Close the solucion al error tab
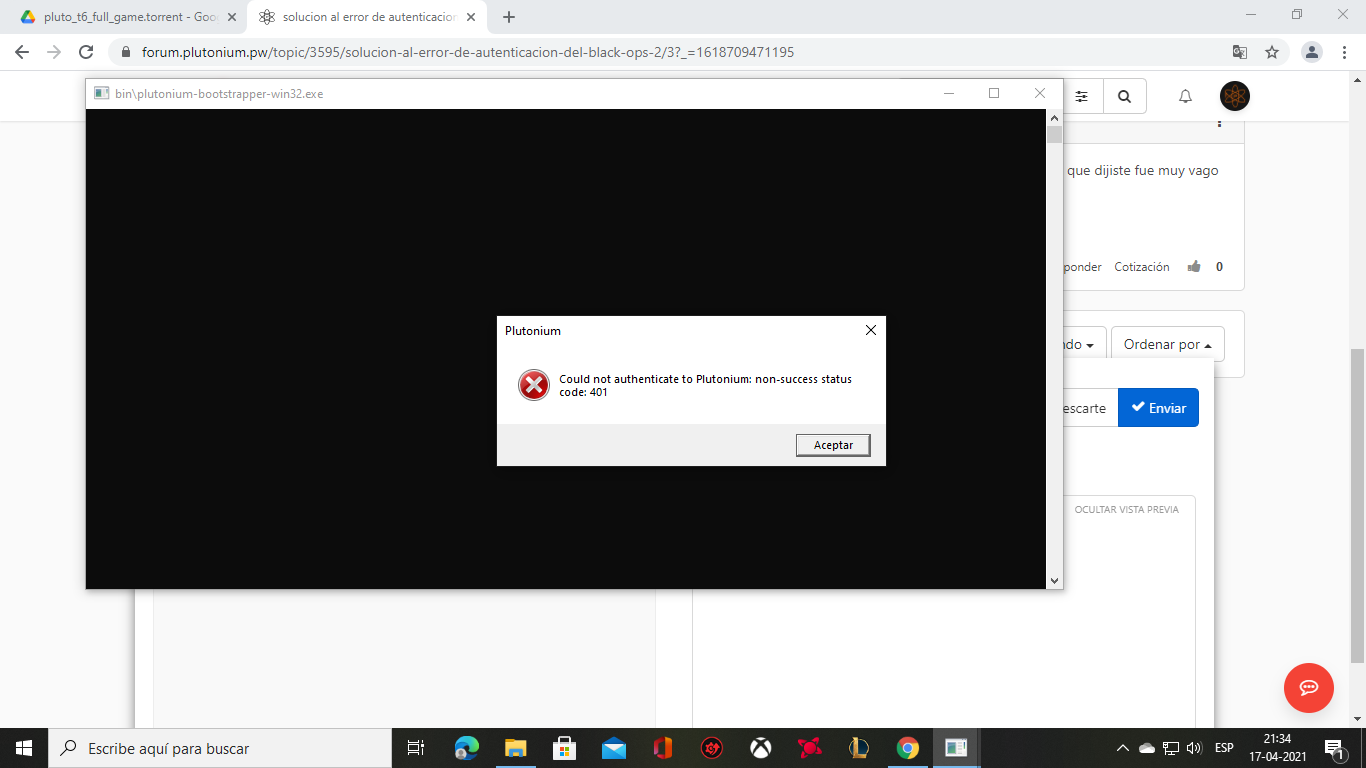This screenshot has height=768, width=1366. (x=470, y=17)
